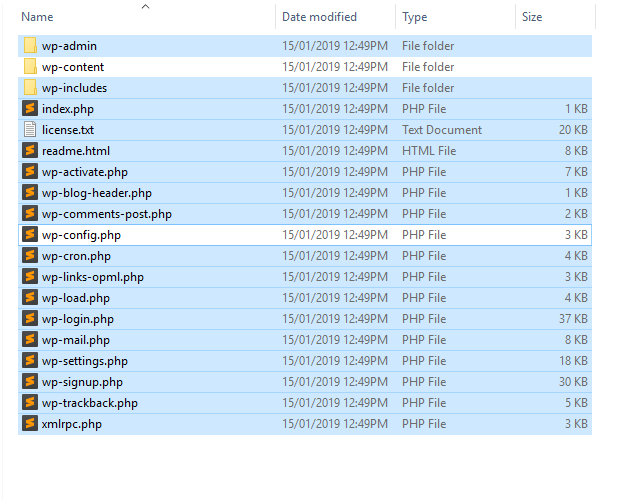
Task: Click the File folder type of wp-content
Action: (x=428, y=67)
